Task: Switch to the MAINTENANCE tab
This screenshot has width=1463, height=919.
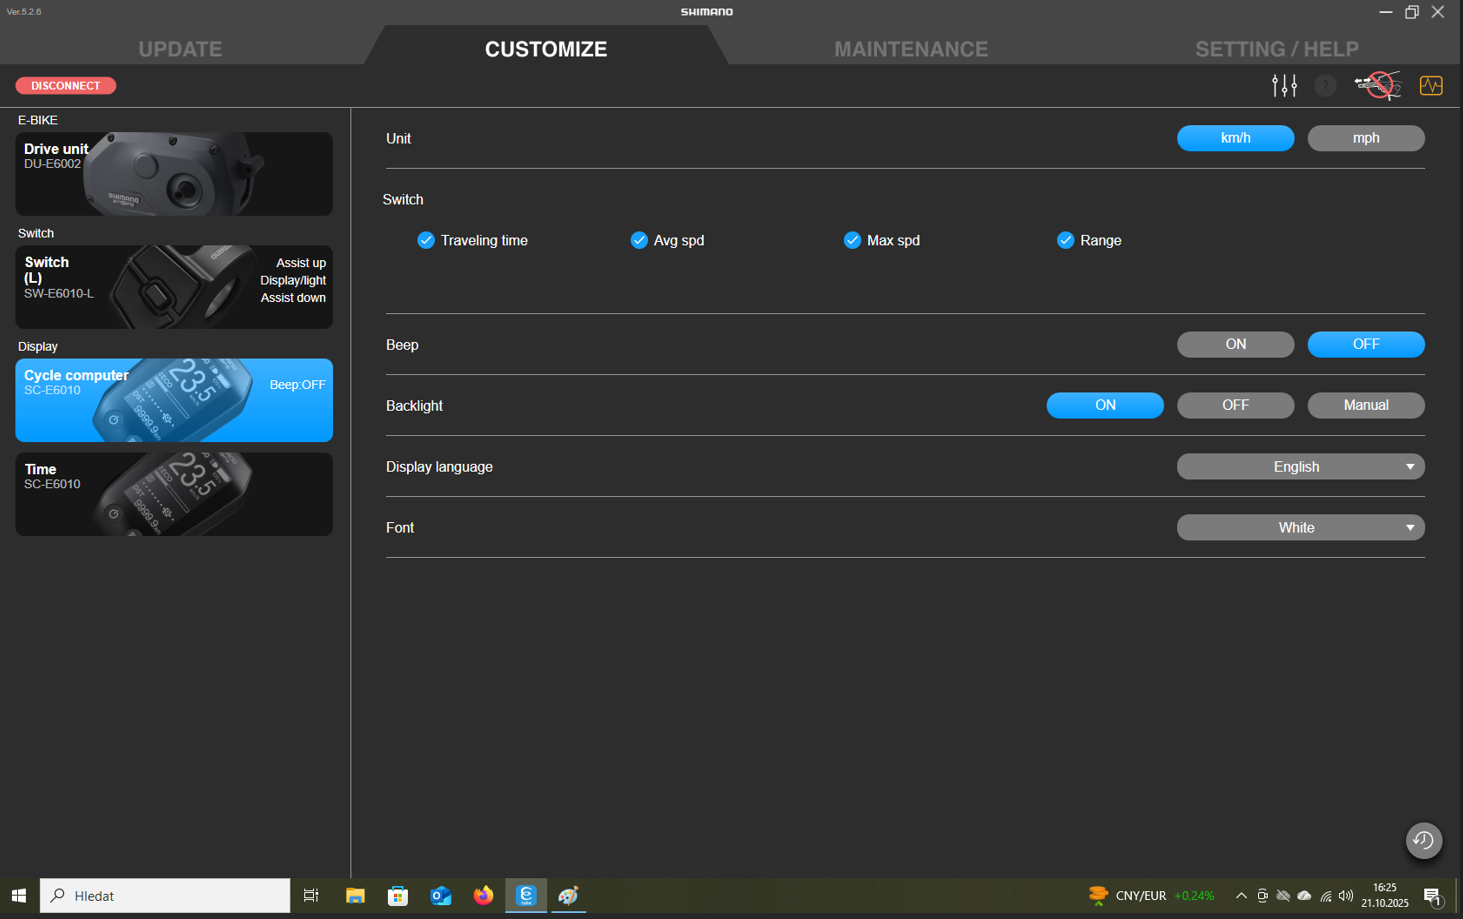Action: (910, 49)
